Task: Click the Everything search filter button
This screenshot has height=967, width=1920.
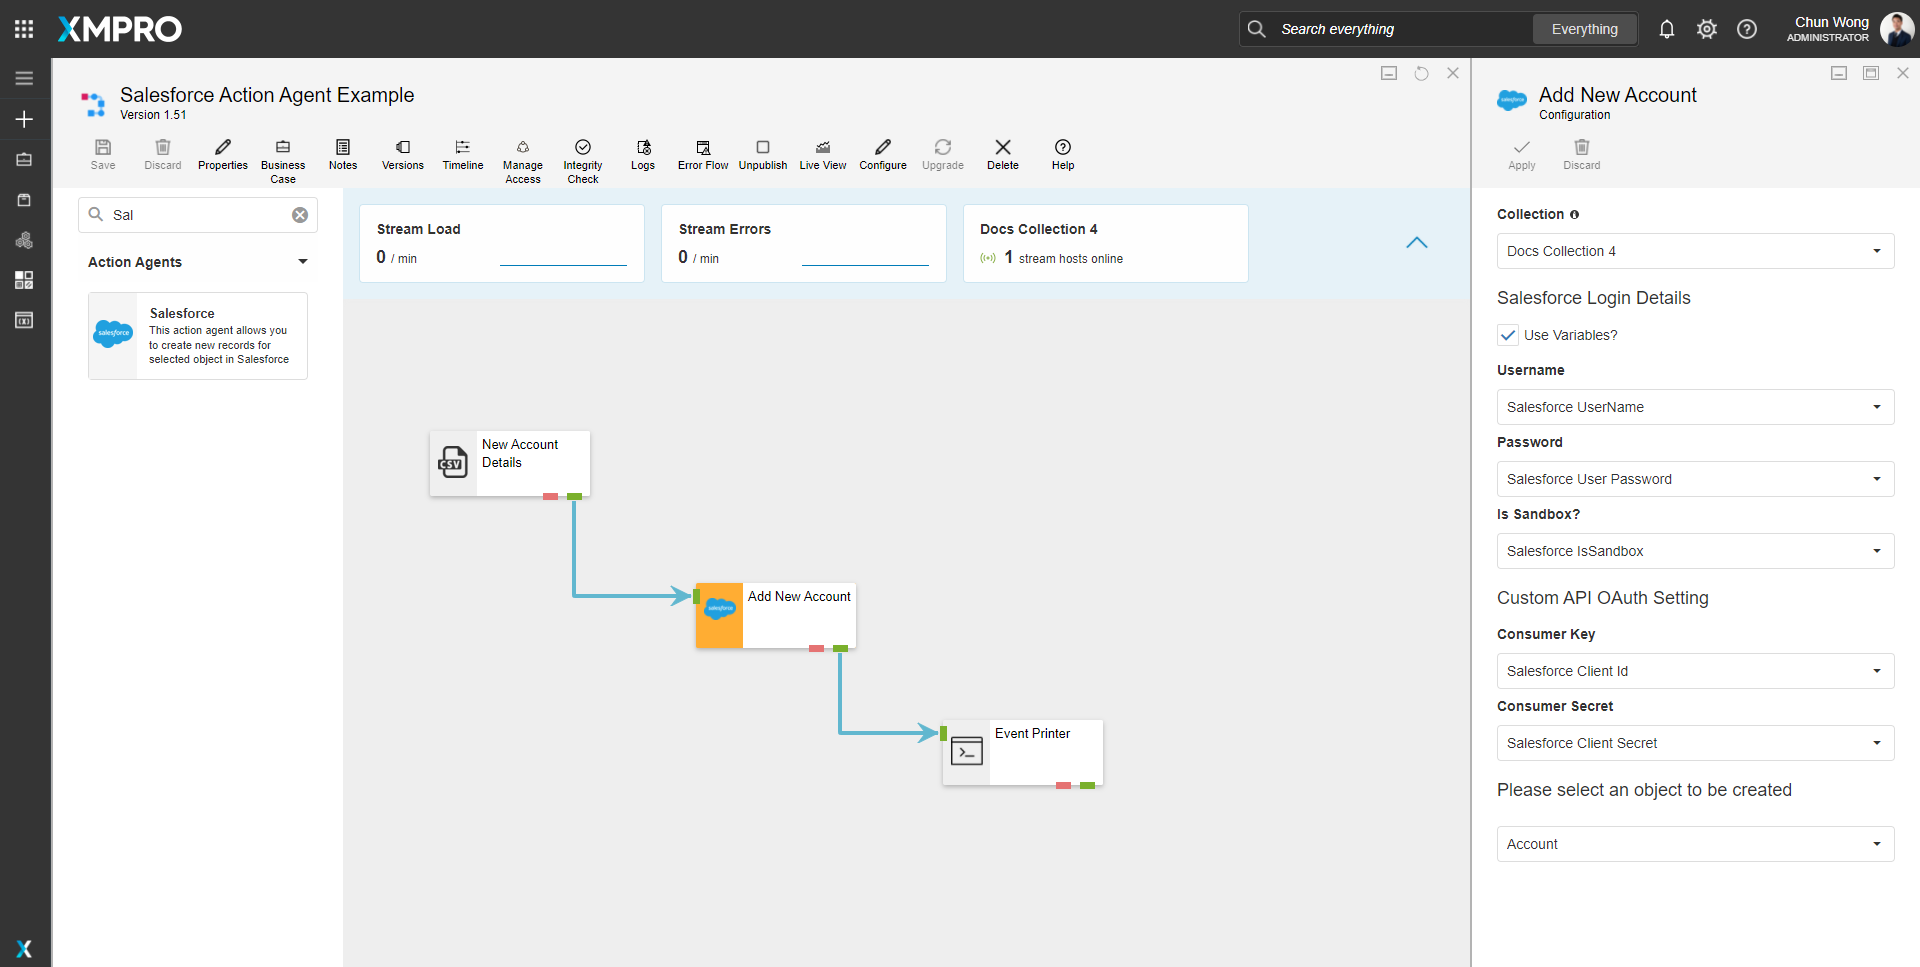Action: [1584, 29]
